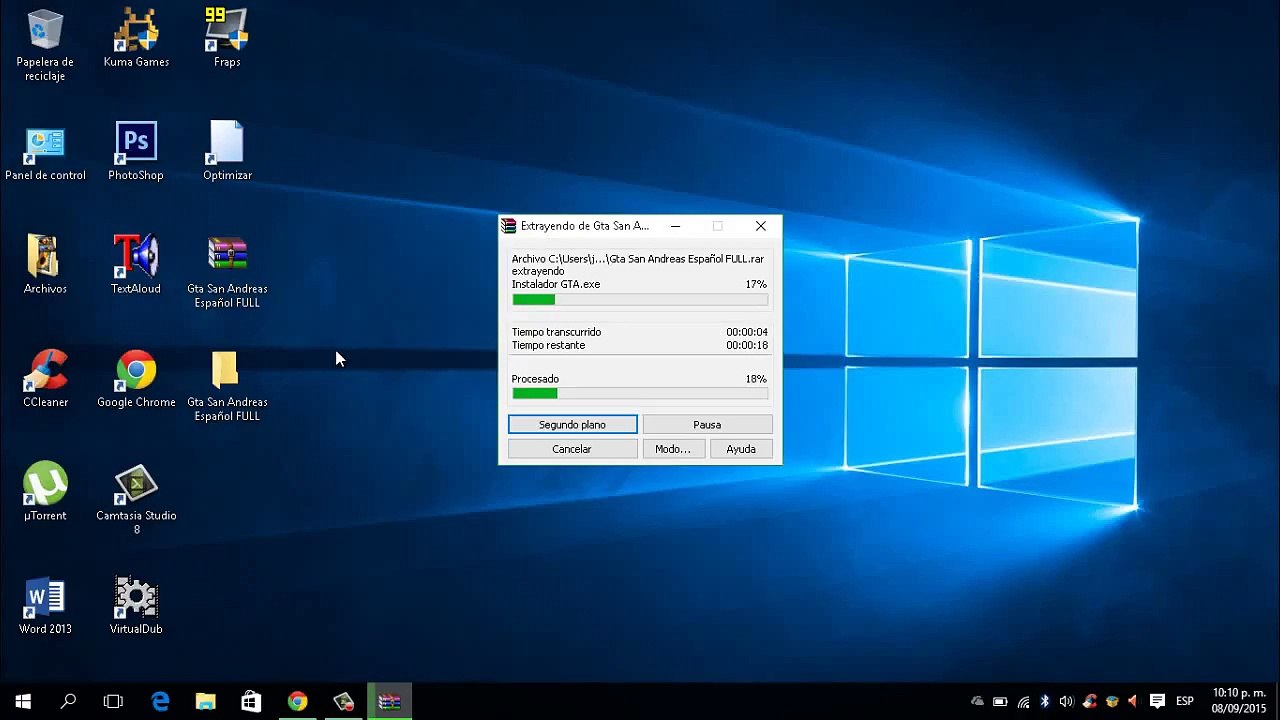The width and height of the screenshot is (1280, 720).
Task: Select the Gta San Andreas RAR archive icon
Action: click(227, 272)
